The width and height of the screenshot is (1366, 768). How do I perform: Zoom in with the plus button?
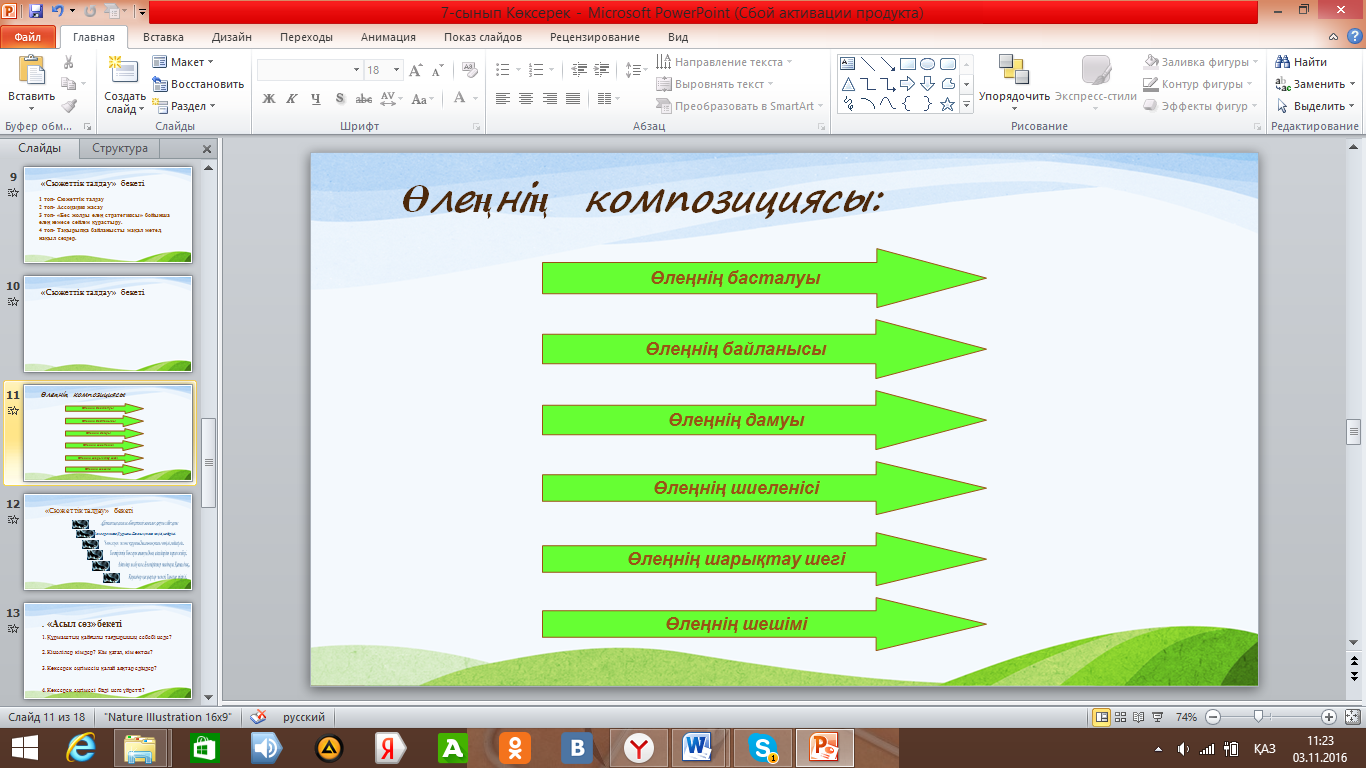[1329, 717]
